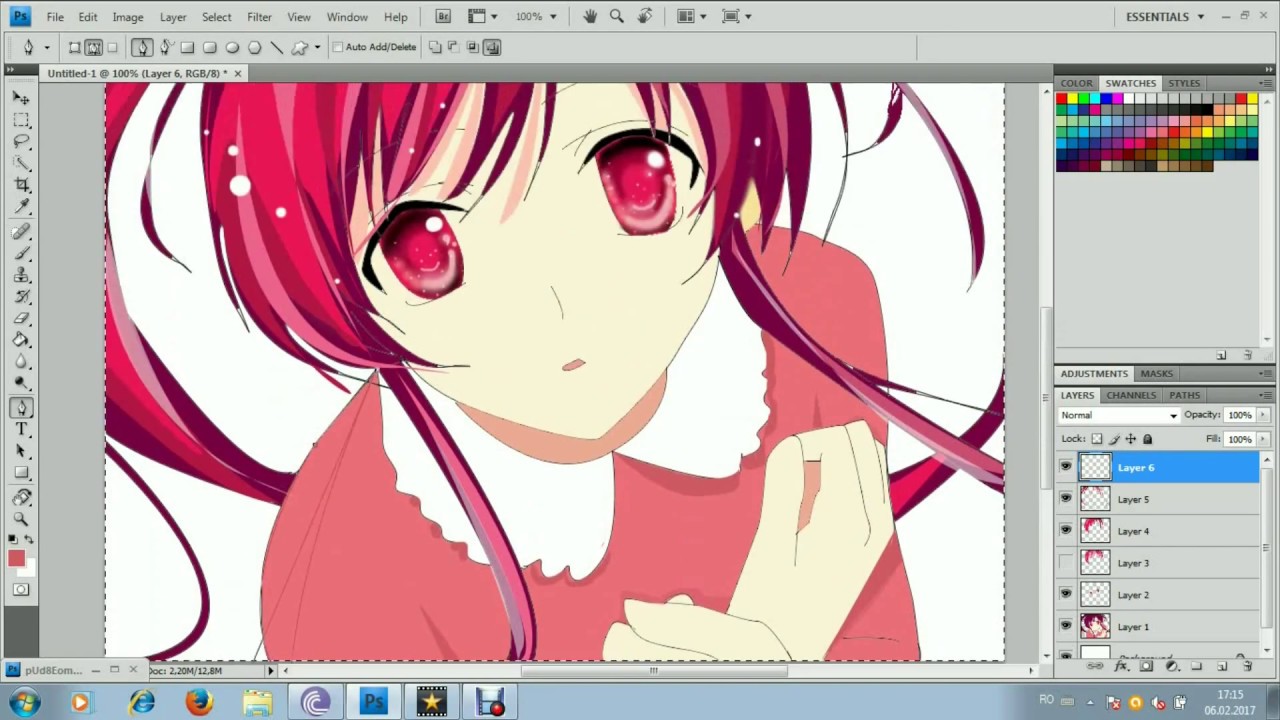This screenshot has height=720, width=1280.
Task: Select the Type tool
Action: tap(21, 430)
